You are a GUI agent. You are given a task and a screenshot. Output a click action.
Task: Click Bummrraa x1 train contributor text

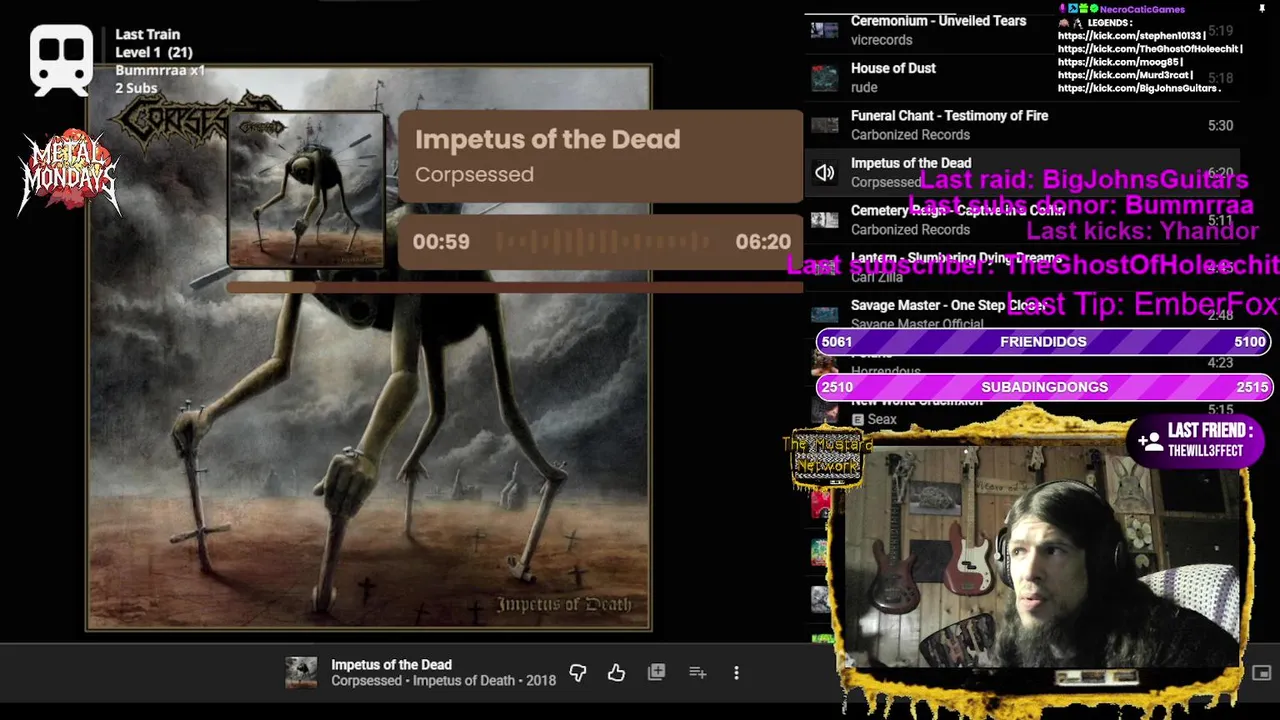(160, 71)
